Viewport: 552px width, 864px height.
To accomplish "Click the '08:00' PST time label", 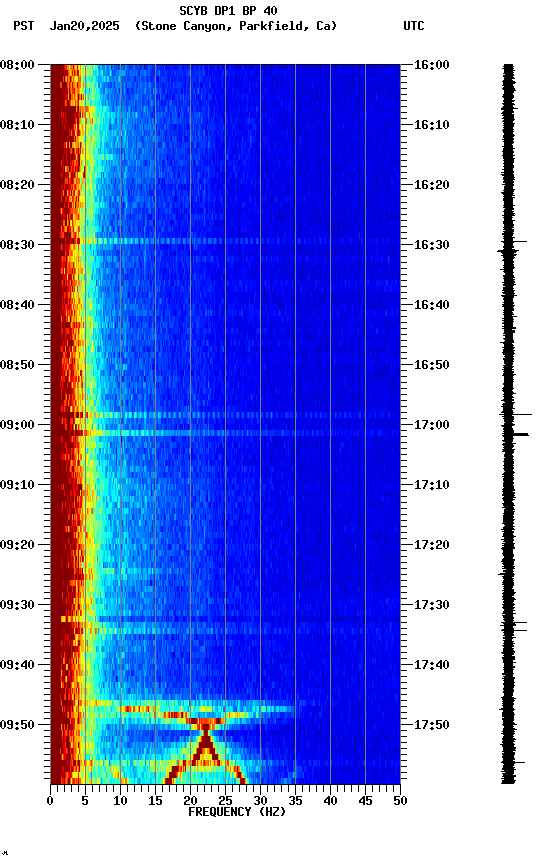I will [x=17, y=65].
